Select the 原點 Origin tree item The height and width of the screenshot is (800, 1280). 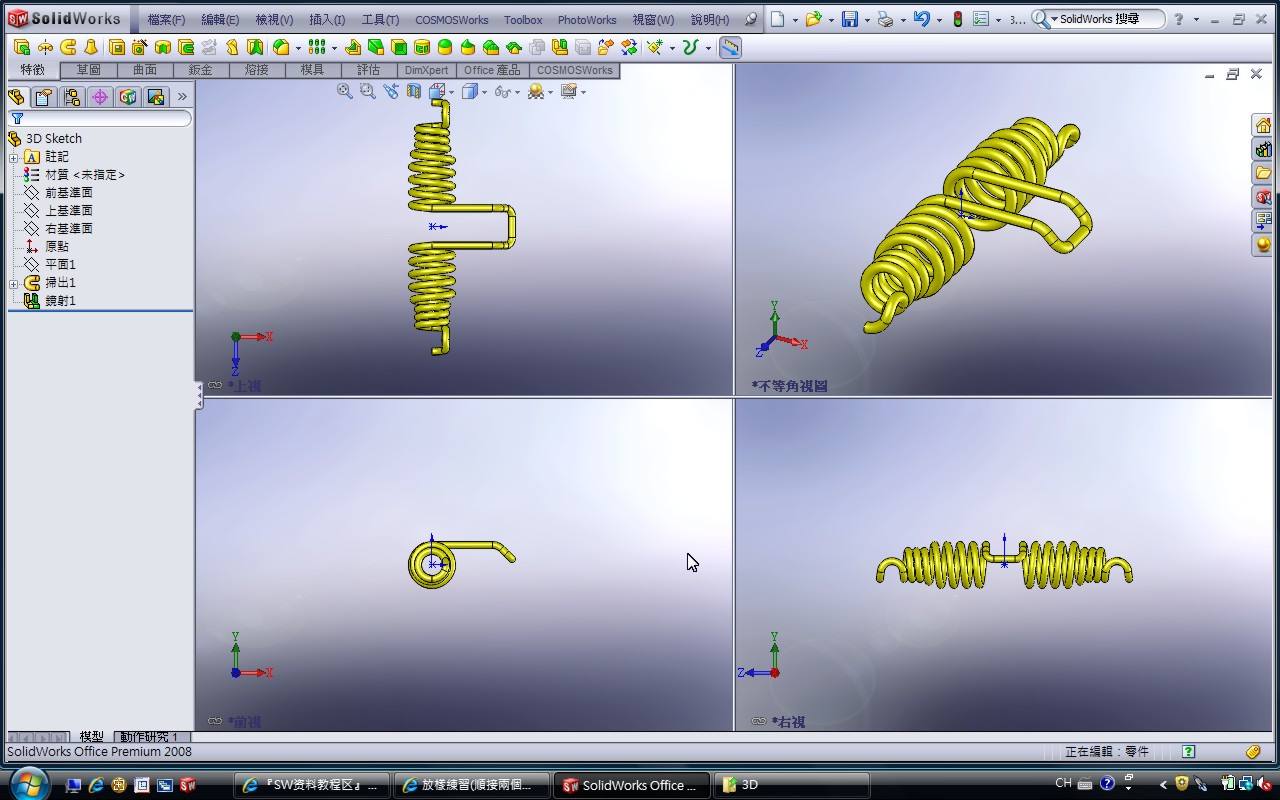tap(57, 247)
